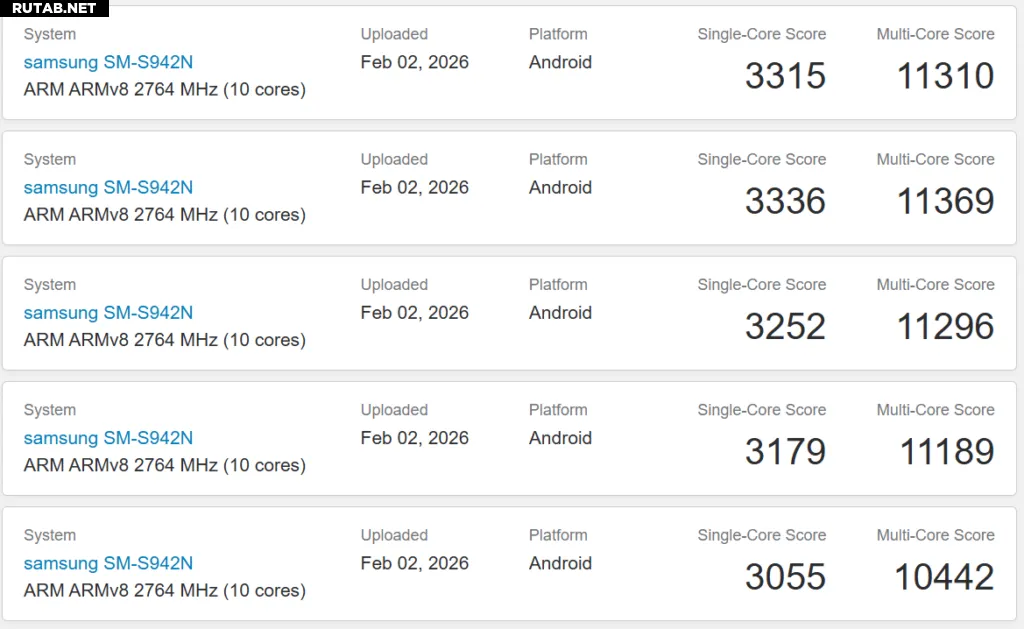Viewport: 1024px width, 629px height.
Task: Select the multi-core score 11369
Action: point(945,201)
